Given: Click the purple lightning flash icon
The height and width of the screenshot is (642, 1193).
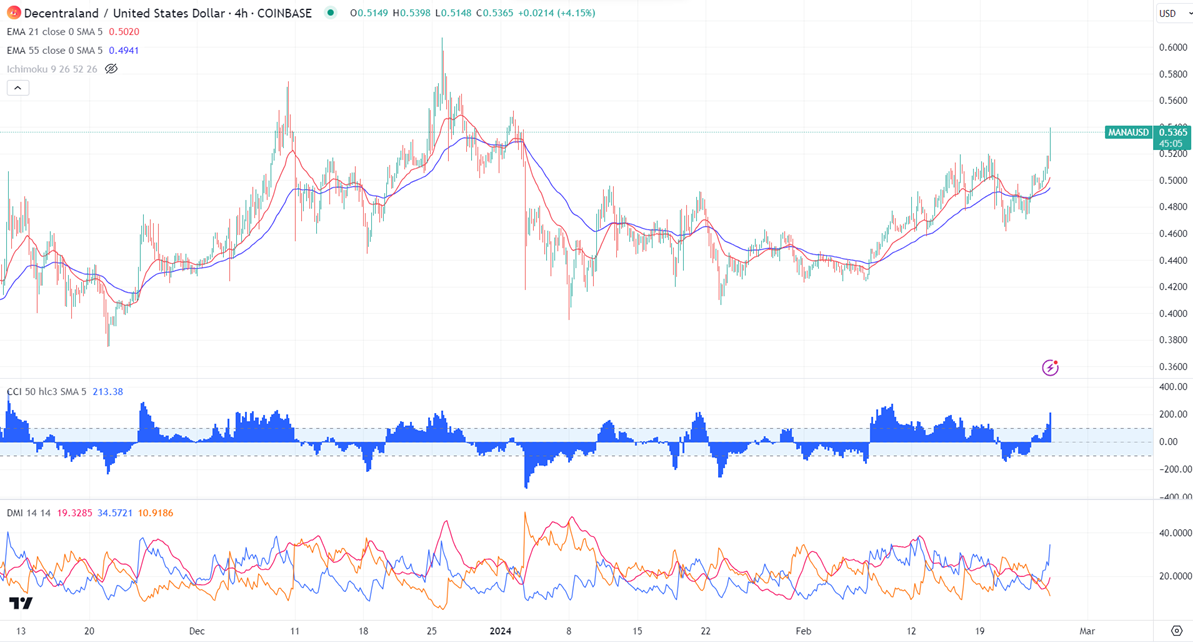Looking at the screenshot, I should point(1050,368).
